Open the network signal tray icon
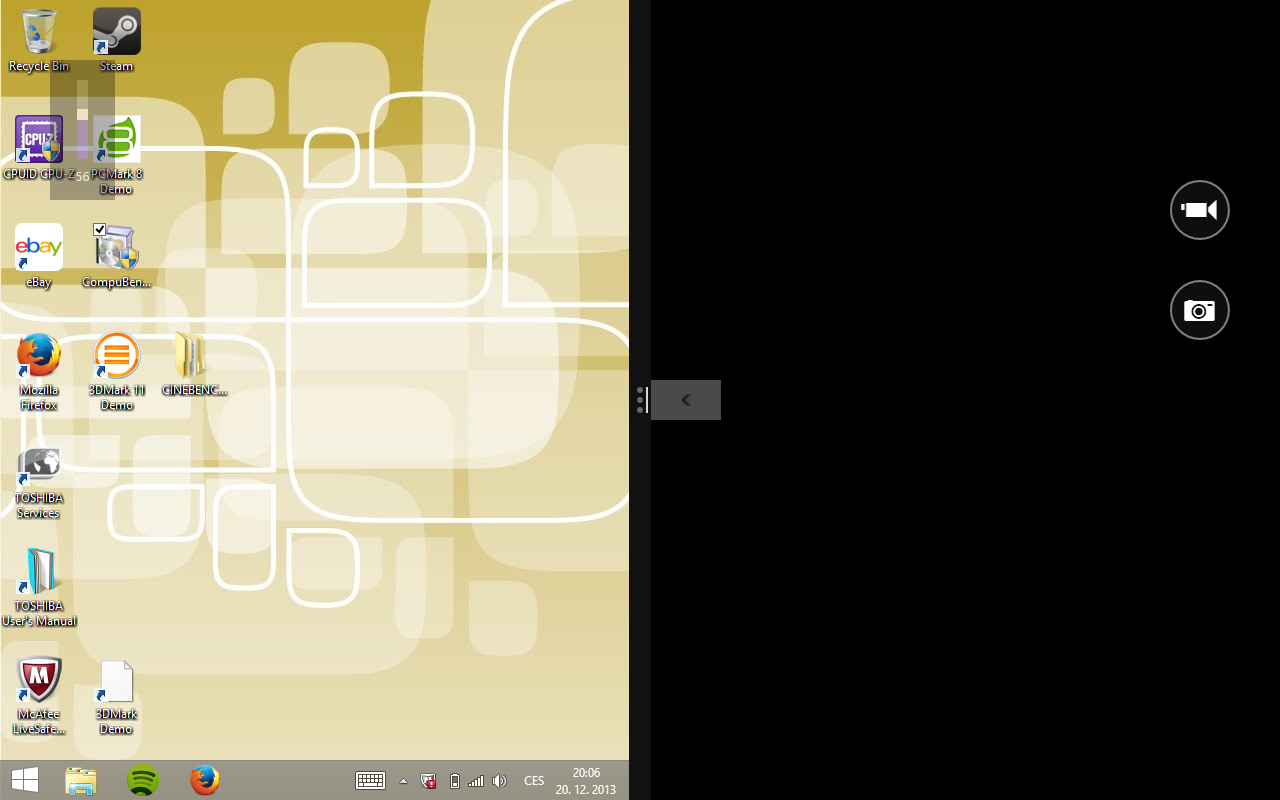 (476, 781)
